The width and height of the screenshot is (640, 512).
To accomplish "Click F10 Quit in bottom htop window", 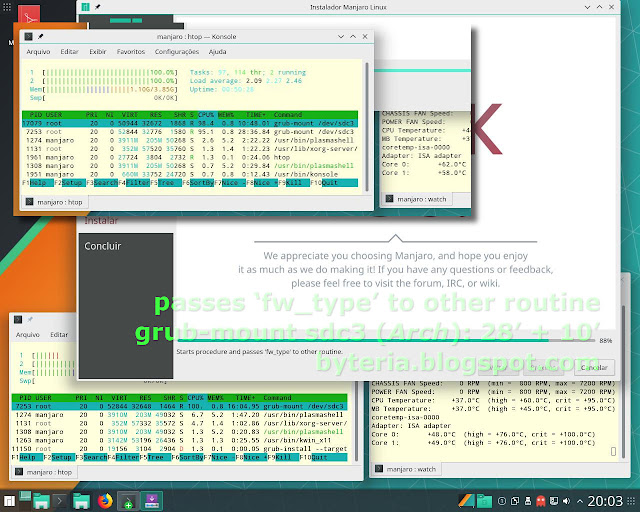I will tap(323, 457).
